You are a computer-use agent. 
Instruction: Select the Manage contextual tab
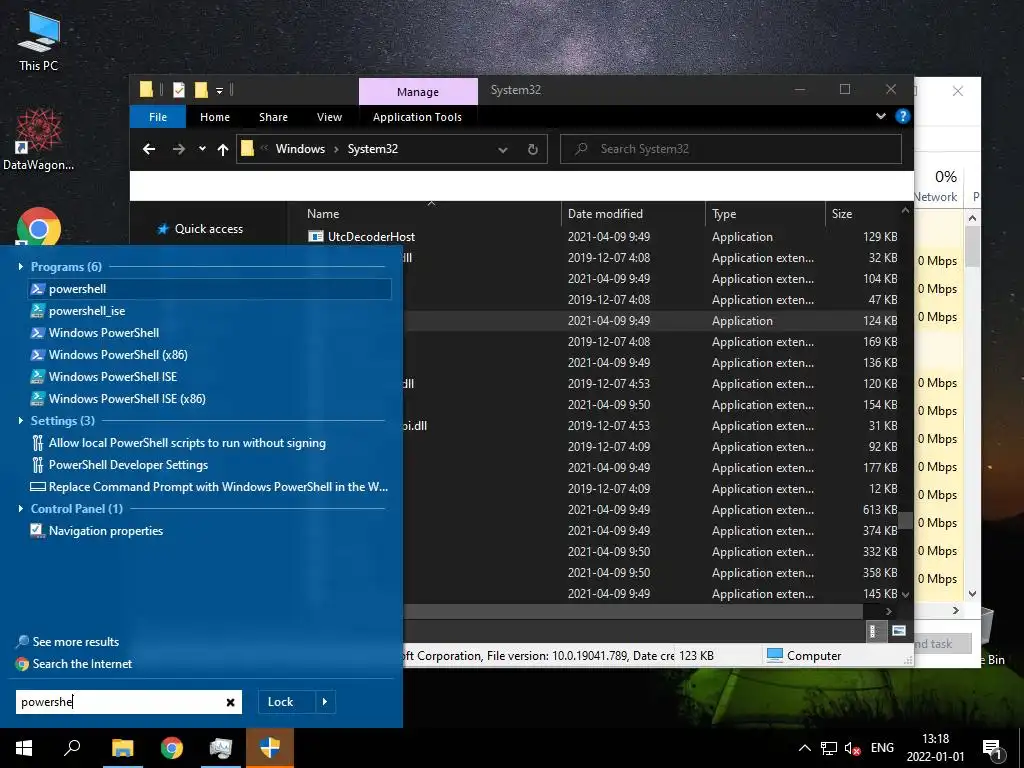tap(418, 91)
